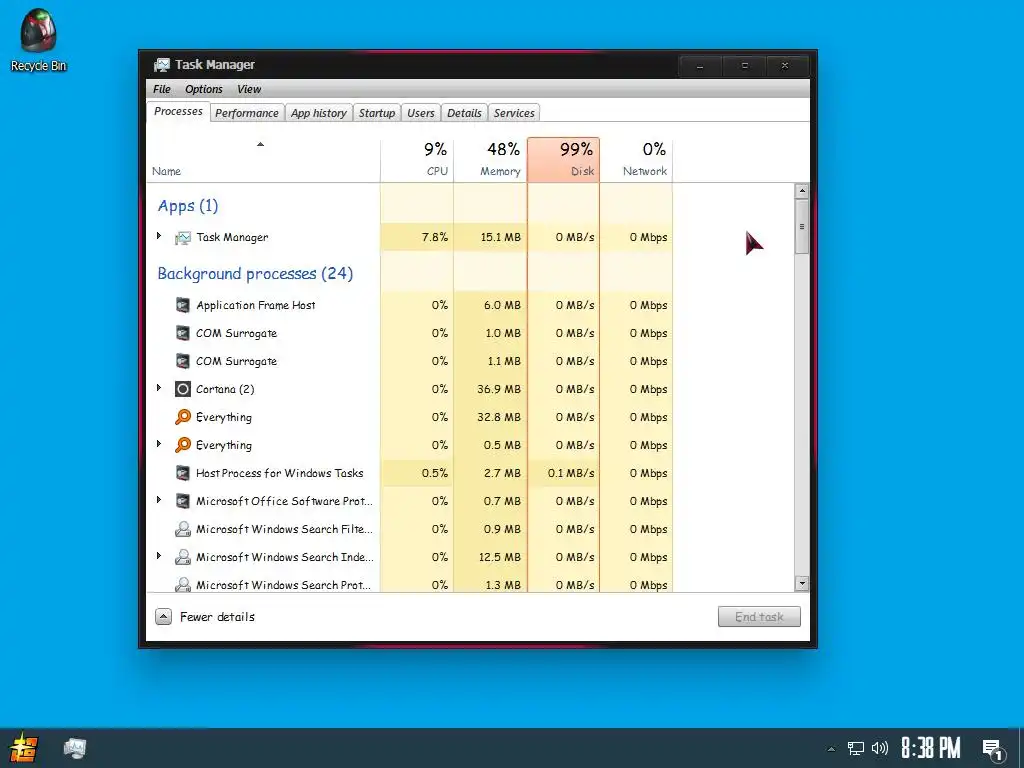Open the network icon in system tray
The height and width of the screenshot is (768, 1024).
point(856,748)
